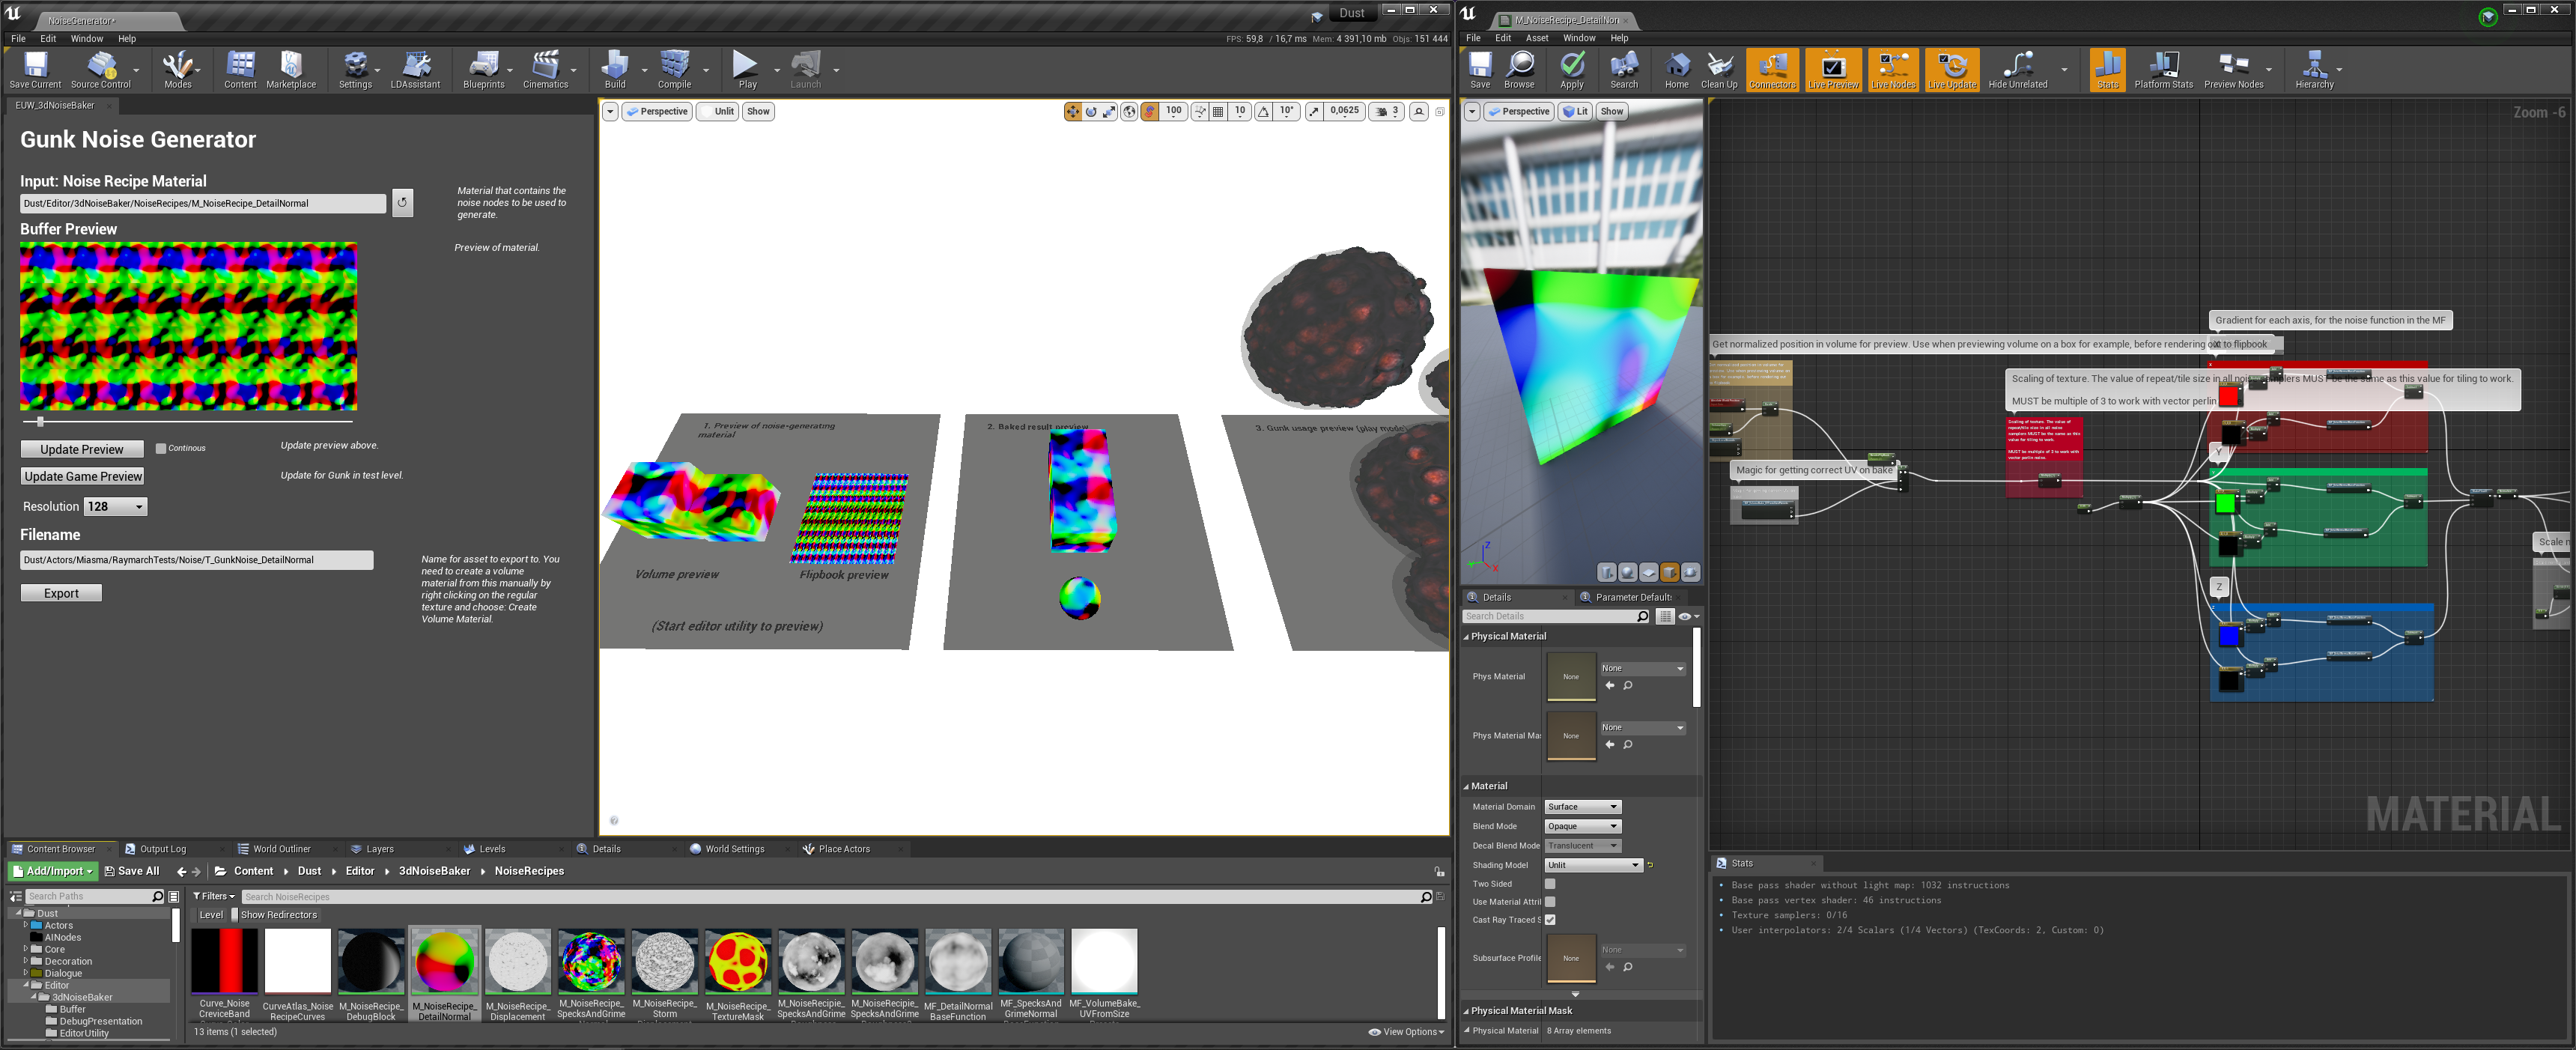The image size is (2576, 1050).
Task: Select the green color node in the graph
Action: pyautogui.click(x=2225, y=503)
